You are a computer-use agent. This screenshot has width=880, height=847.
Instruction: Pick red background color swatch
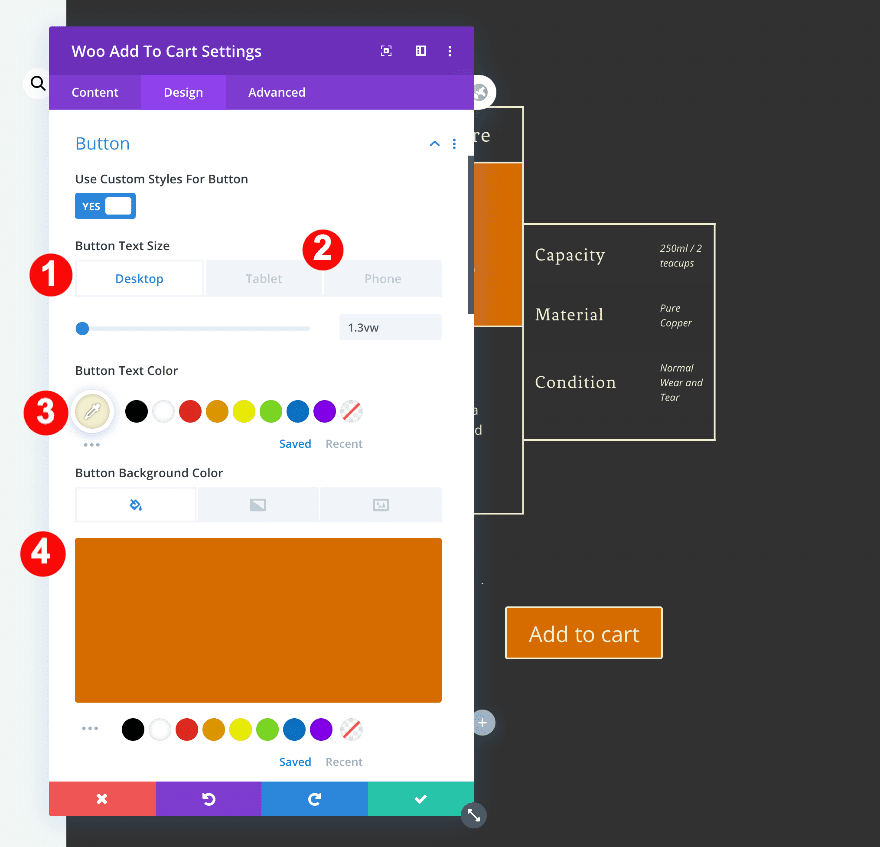pyautogui.click(x=187, y=730)
